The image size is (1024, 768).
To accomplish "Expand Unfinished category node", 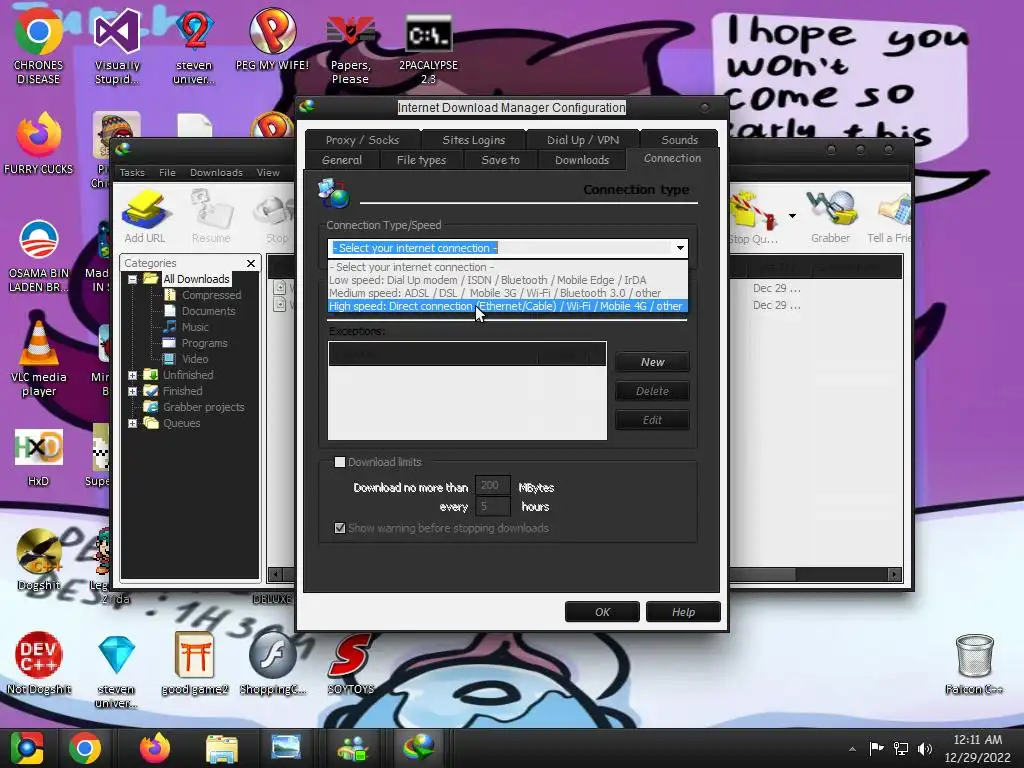I will pyautogui.click(x=133, y=376).
